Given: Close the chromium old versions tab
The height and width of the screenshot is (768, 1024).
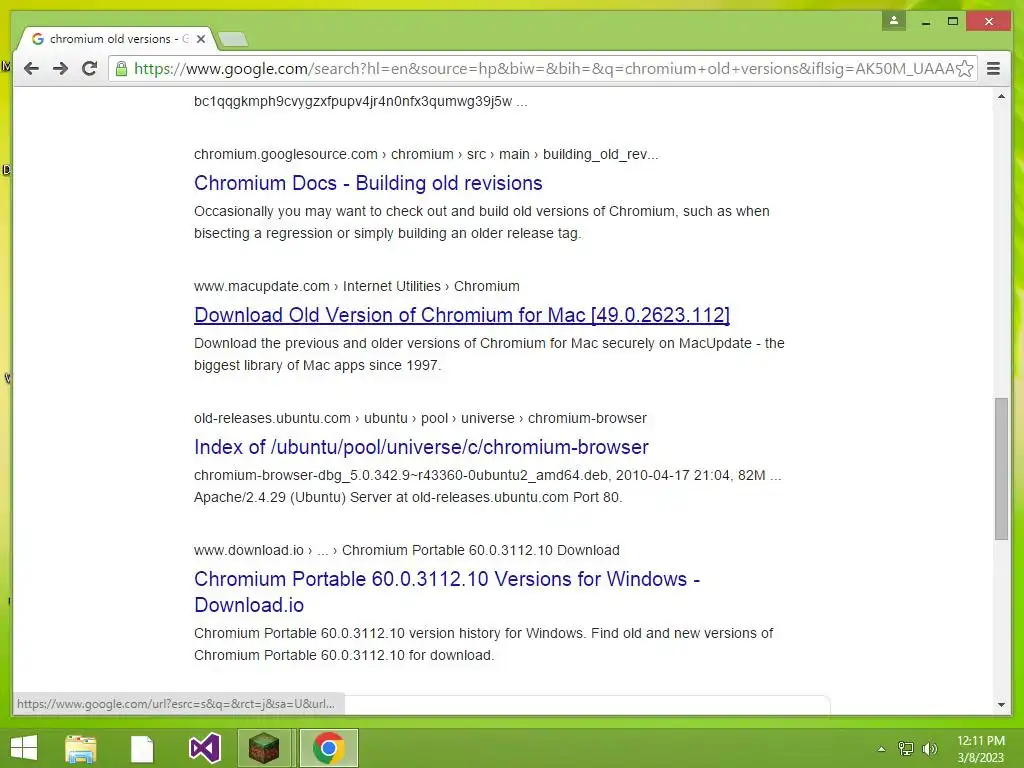Looking at the screenshot, I should [201, 39].
